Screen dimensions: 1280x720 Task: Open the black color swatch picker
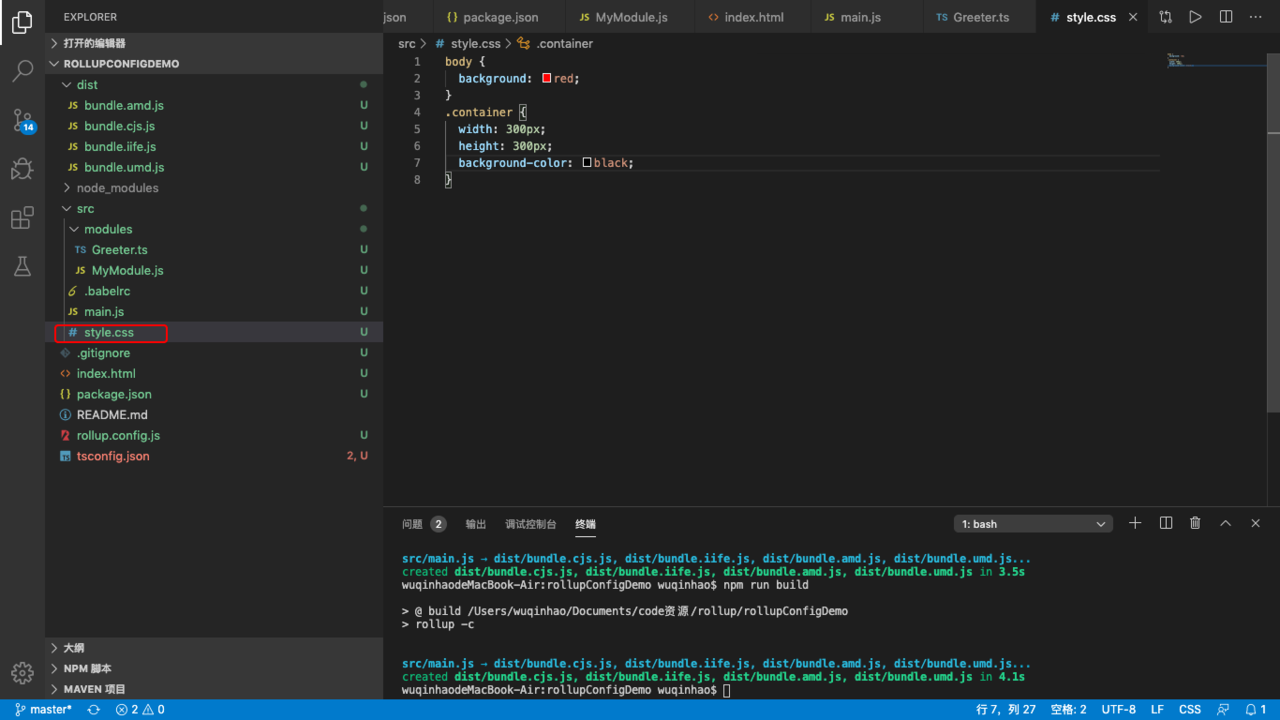pos(587,162)
